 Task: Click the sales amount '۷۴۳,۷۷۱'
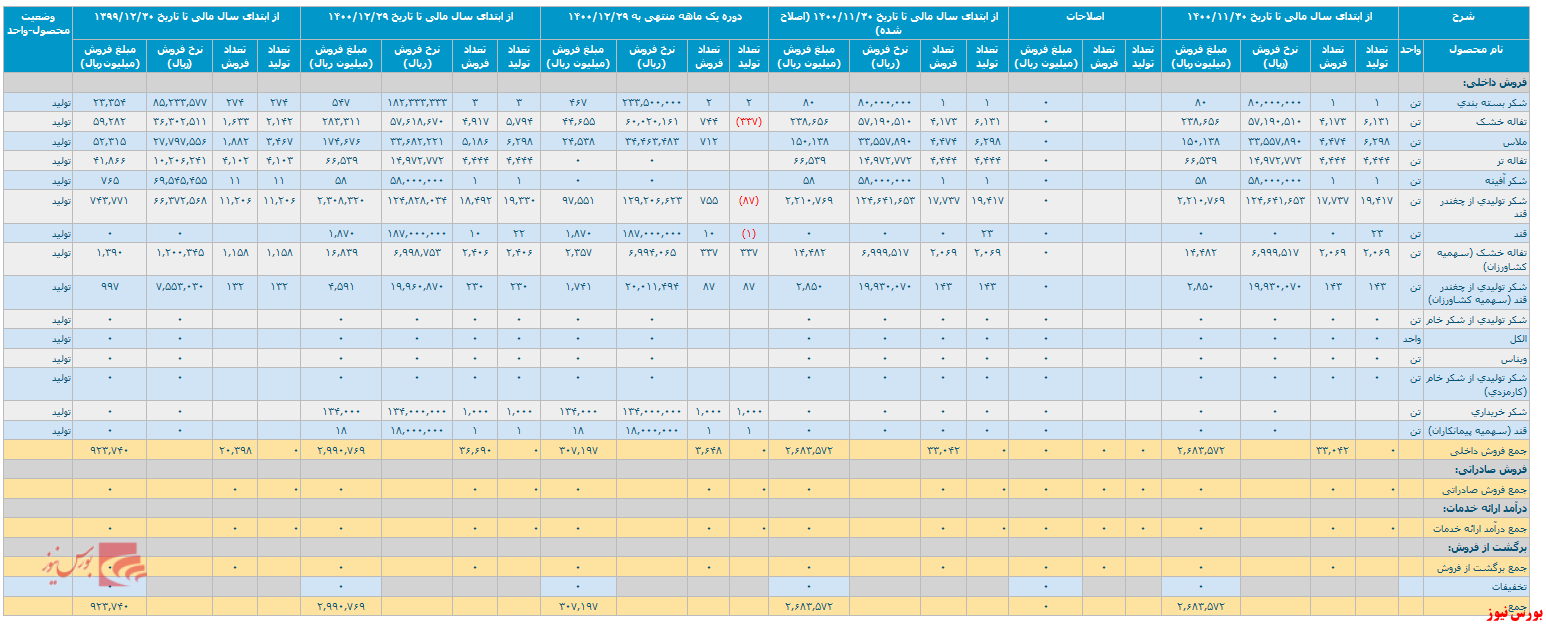(109, 198)
